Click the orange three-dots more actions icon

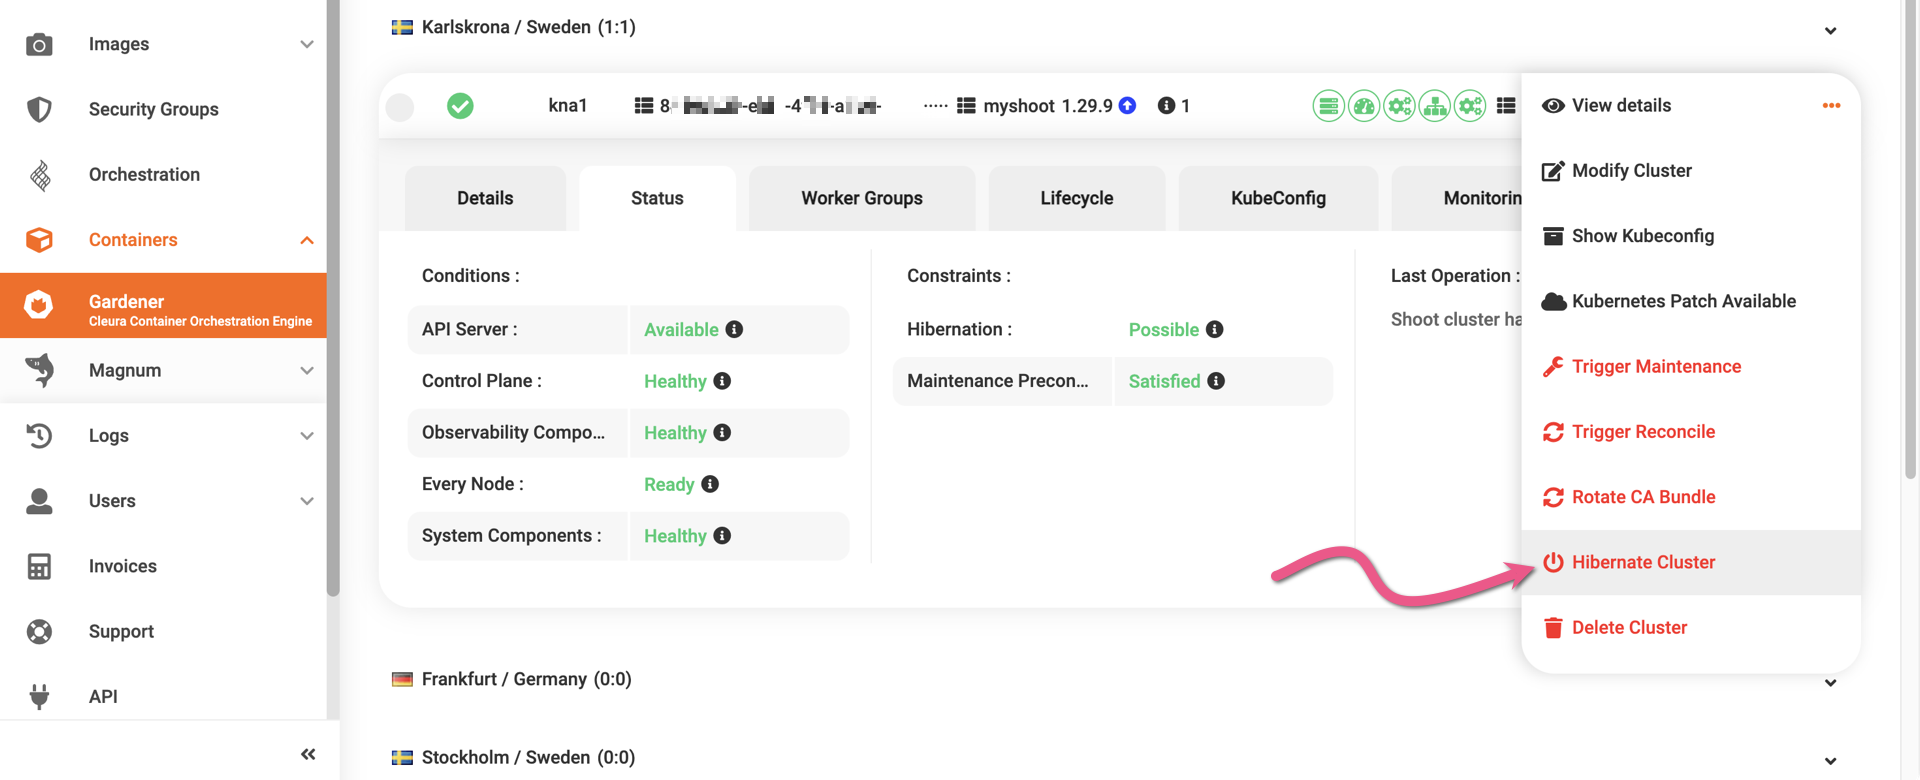click(x=1831, y=105)
